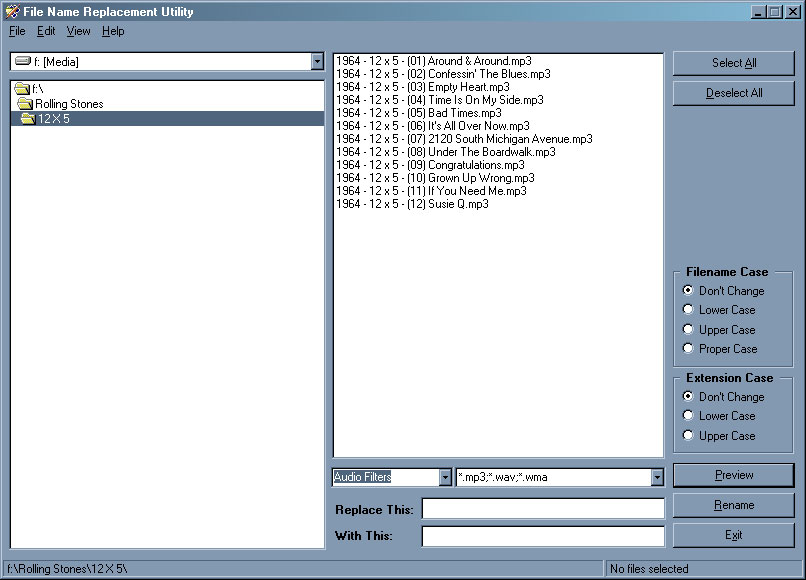Click the app icon in the title bar
This screenshot has width=806, height=580.
point(12,11)
